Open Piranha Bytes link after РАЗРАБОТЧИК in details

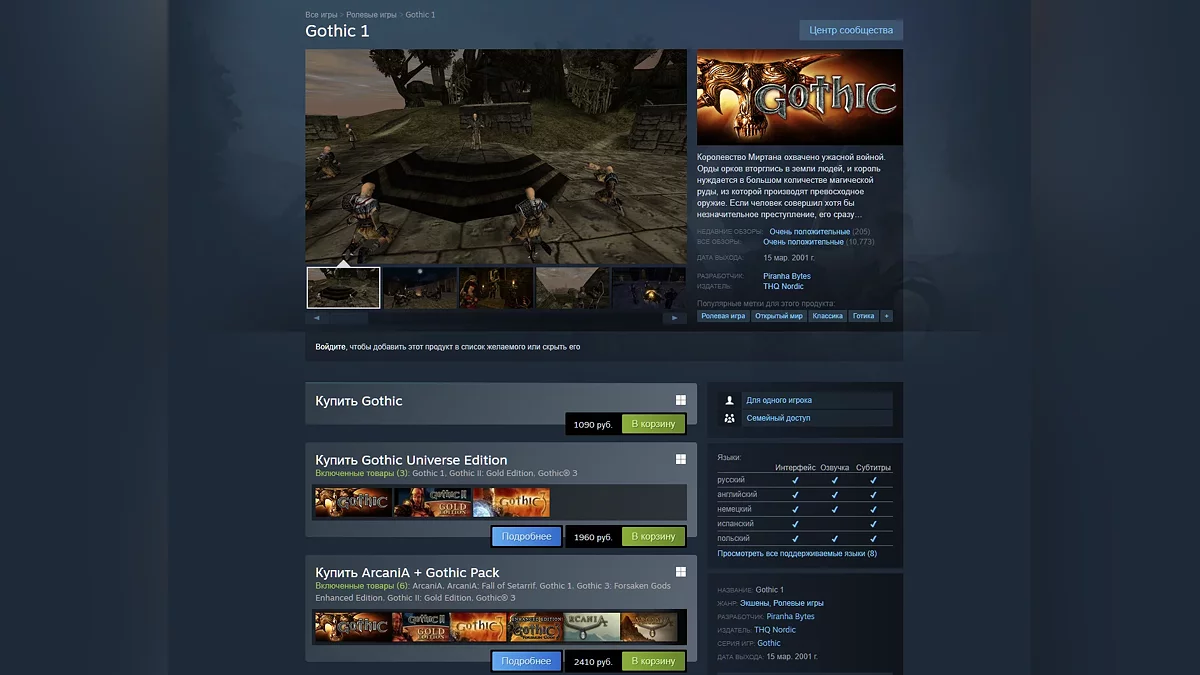(x=791, y=616)
